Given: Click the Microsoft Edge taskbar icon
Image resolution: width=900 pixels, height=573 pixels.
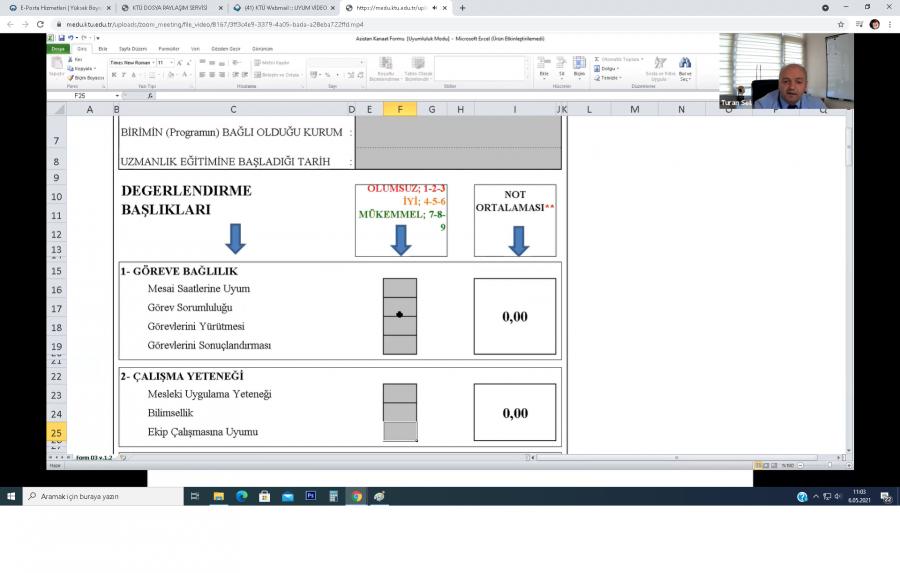Looking at the screenshot, I should coord(242,496).
